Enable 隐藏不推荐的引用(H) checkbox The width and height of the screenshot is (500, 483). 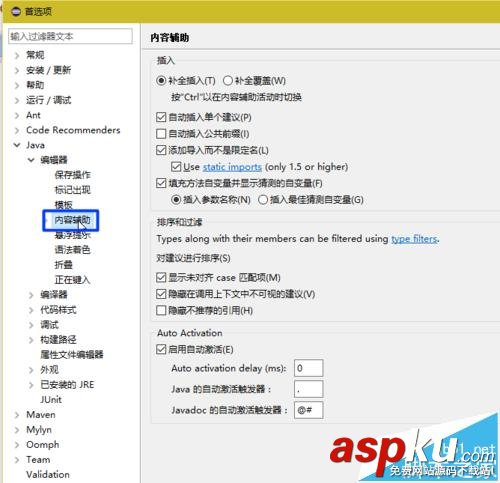click(x=161, y=311)
